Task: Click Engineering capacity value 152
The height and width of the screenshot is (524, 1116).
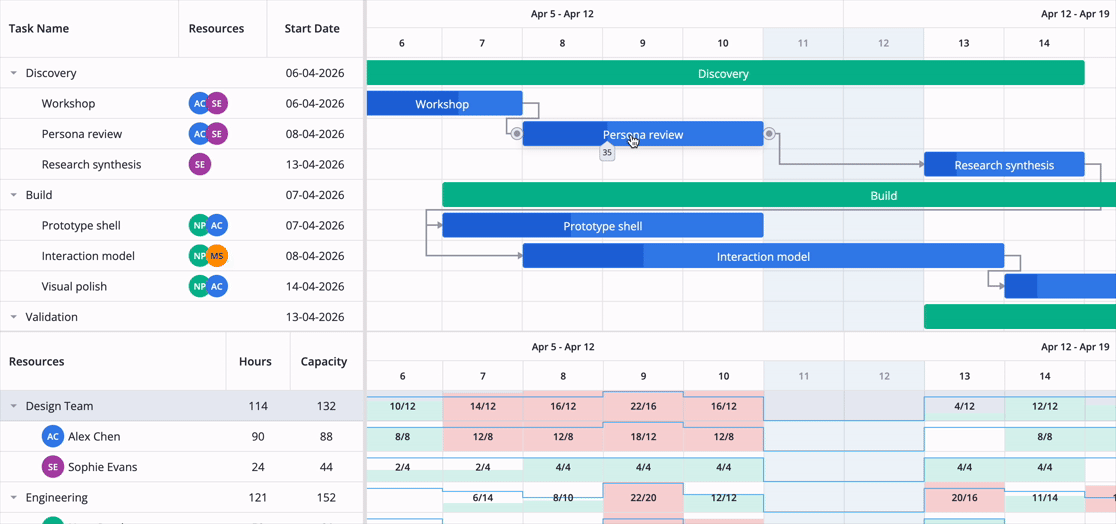Action: 326,498
